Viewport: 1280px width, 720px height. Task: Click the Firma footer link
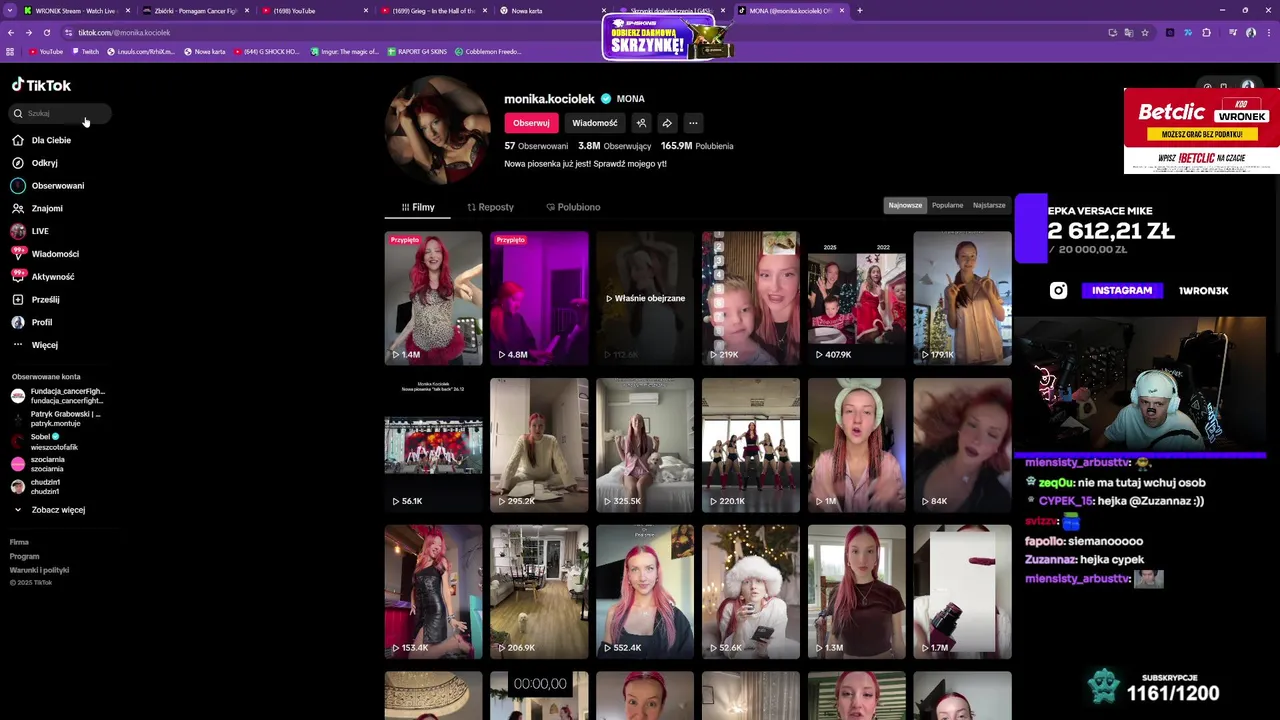[x=19, y=542]
